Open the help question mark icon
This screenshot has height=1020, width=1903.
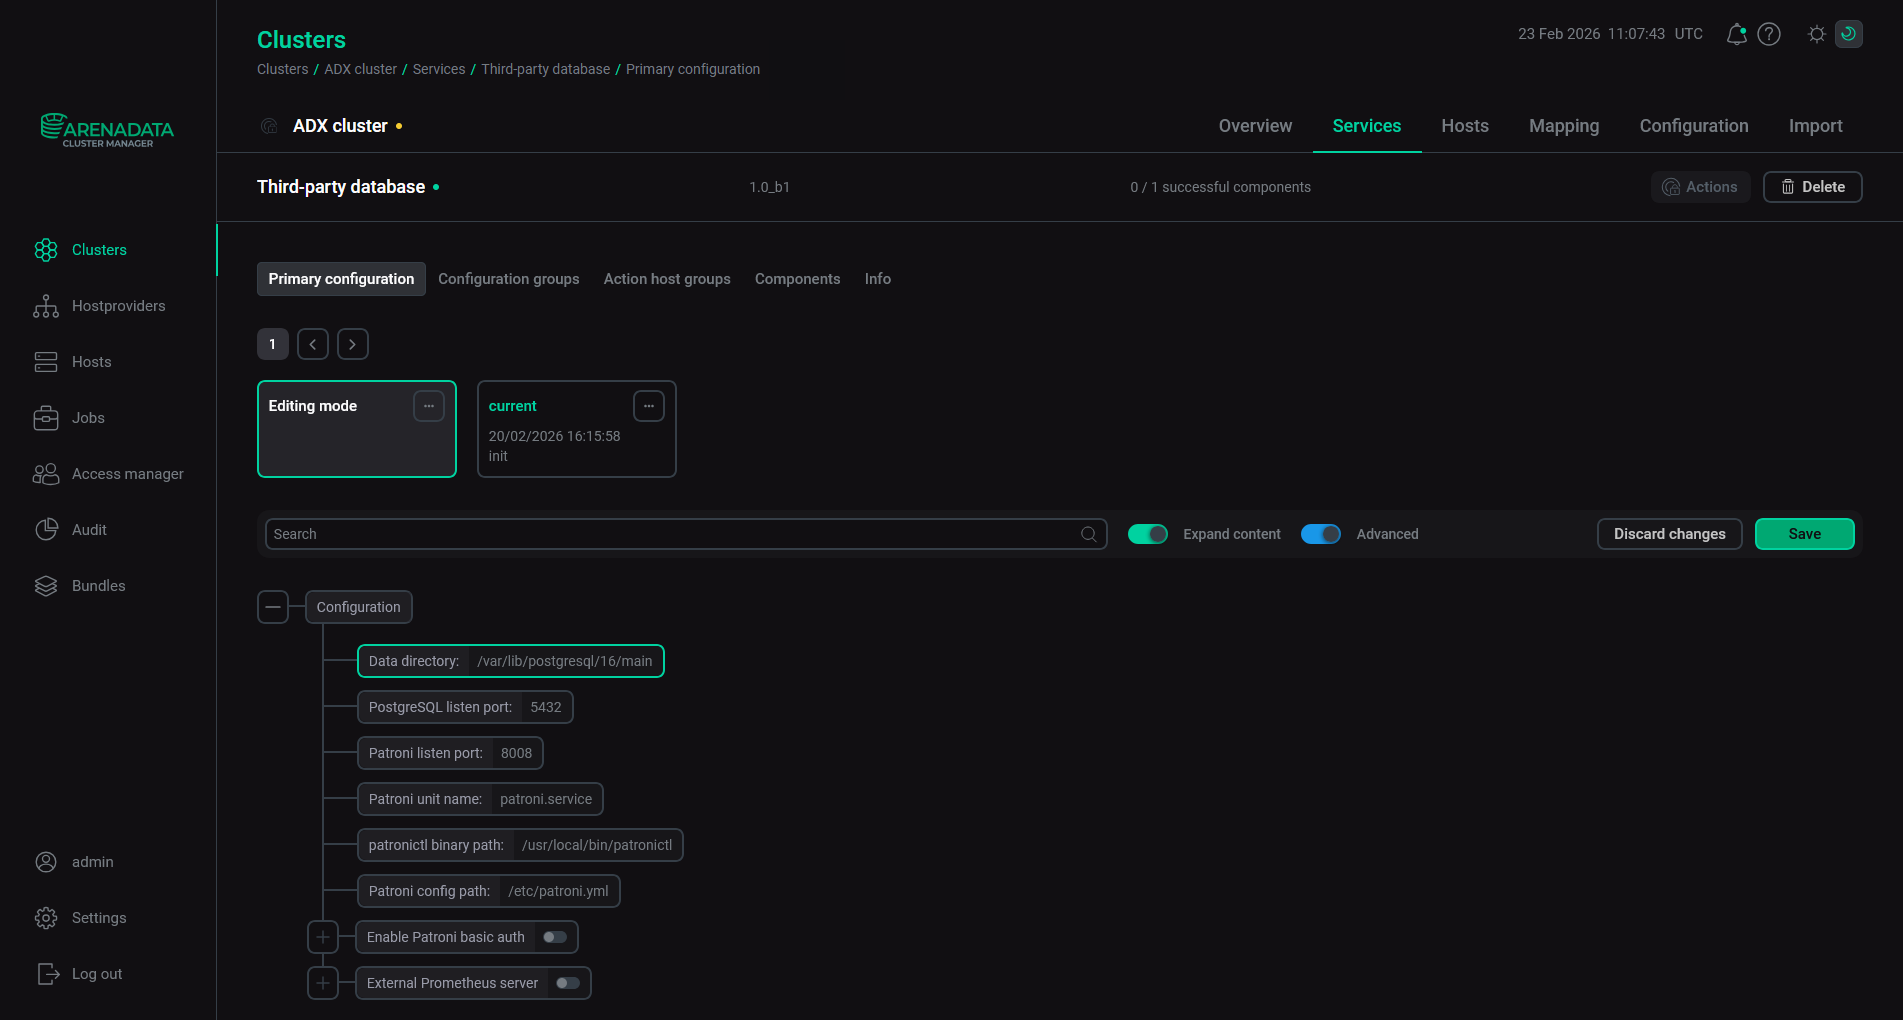1769,34
